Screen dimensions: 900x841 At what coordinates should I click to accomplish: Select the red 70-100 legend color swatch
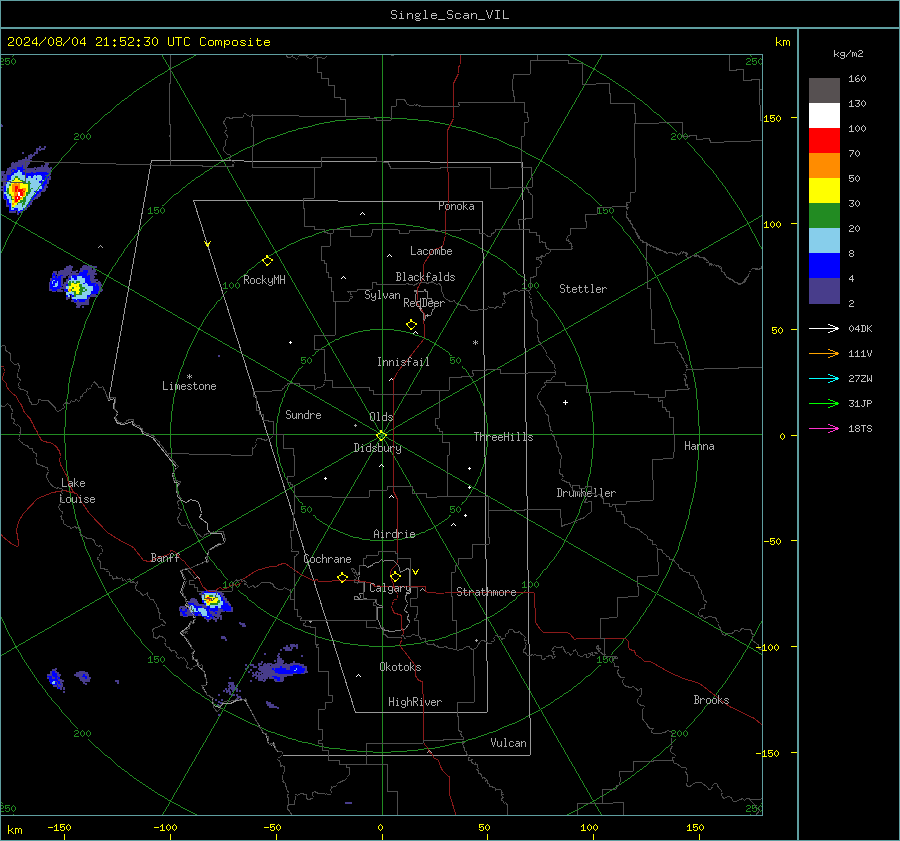824,141
